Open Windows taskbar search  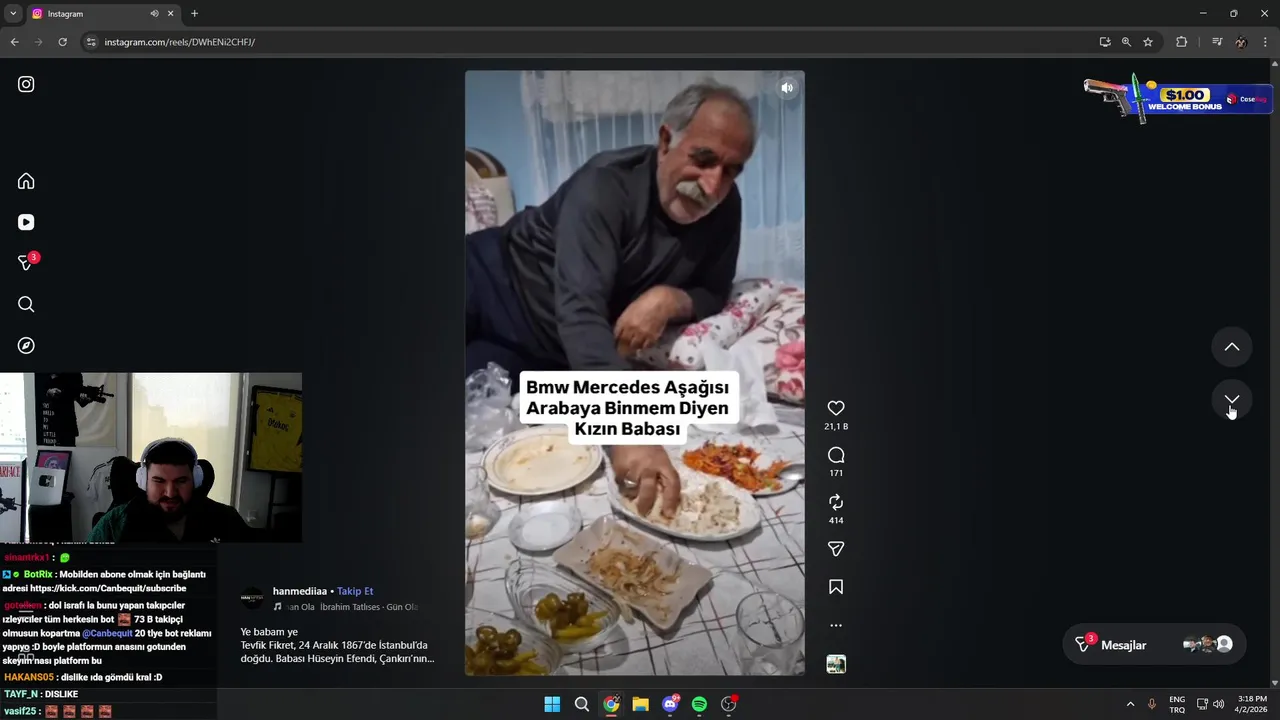[581, 704]
